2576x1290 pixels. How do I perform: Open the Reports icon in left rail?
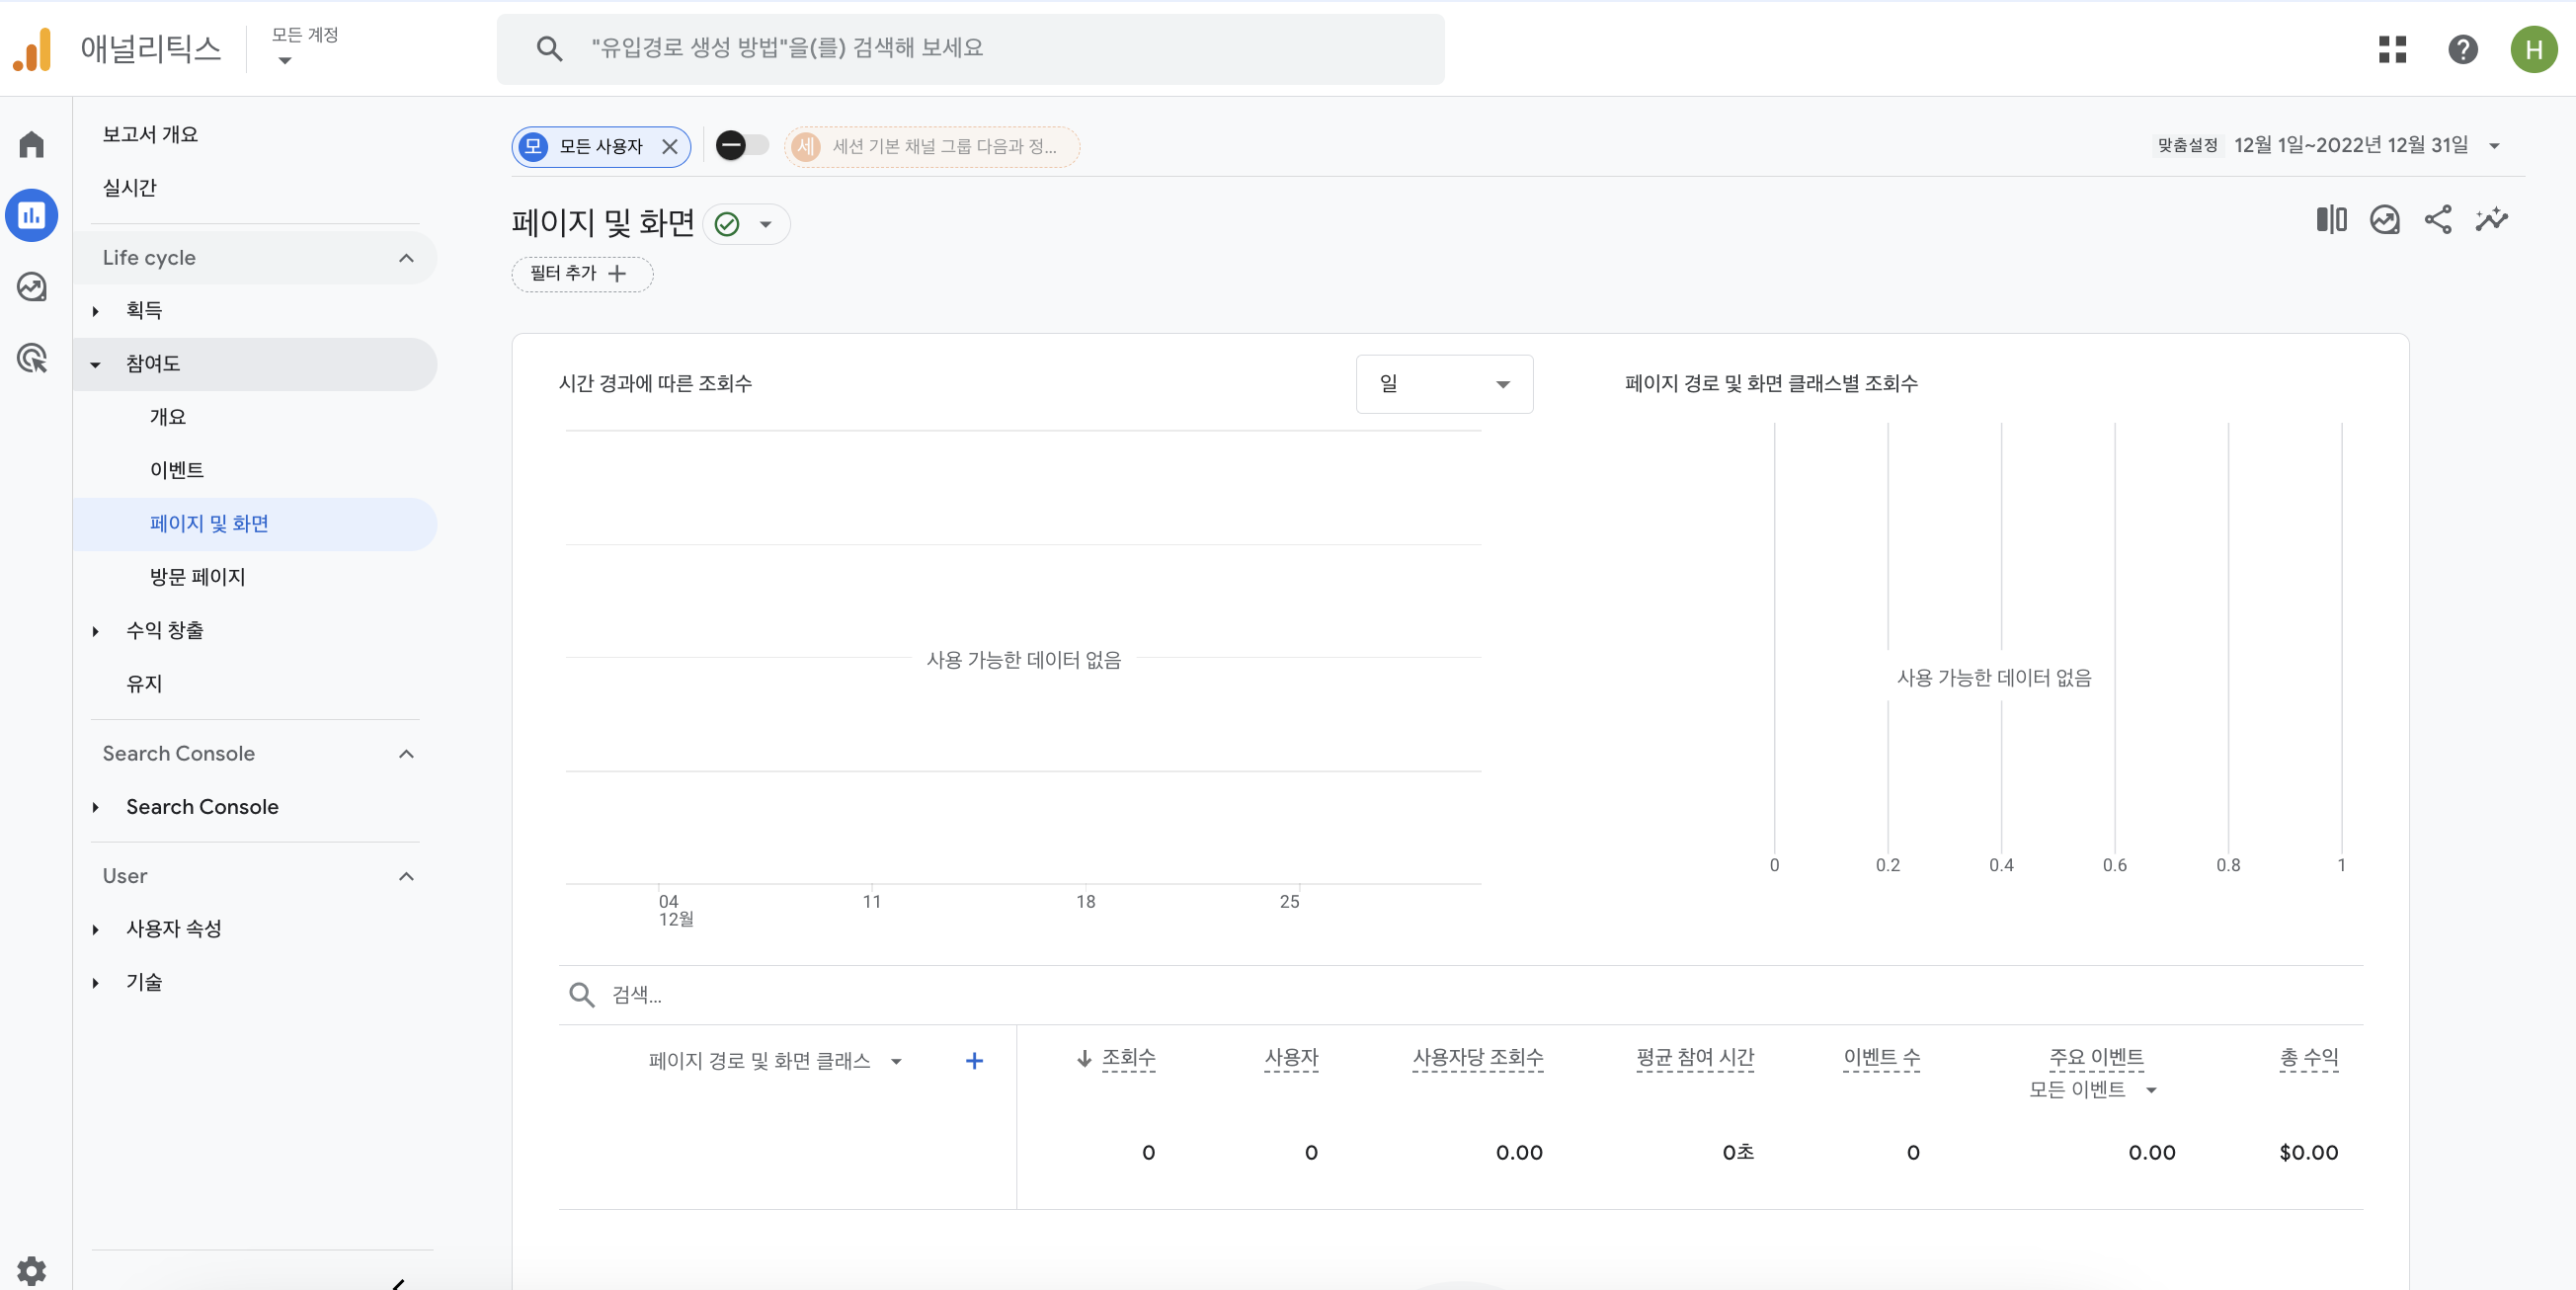point(31,215)
